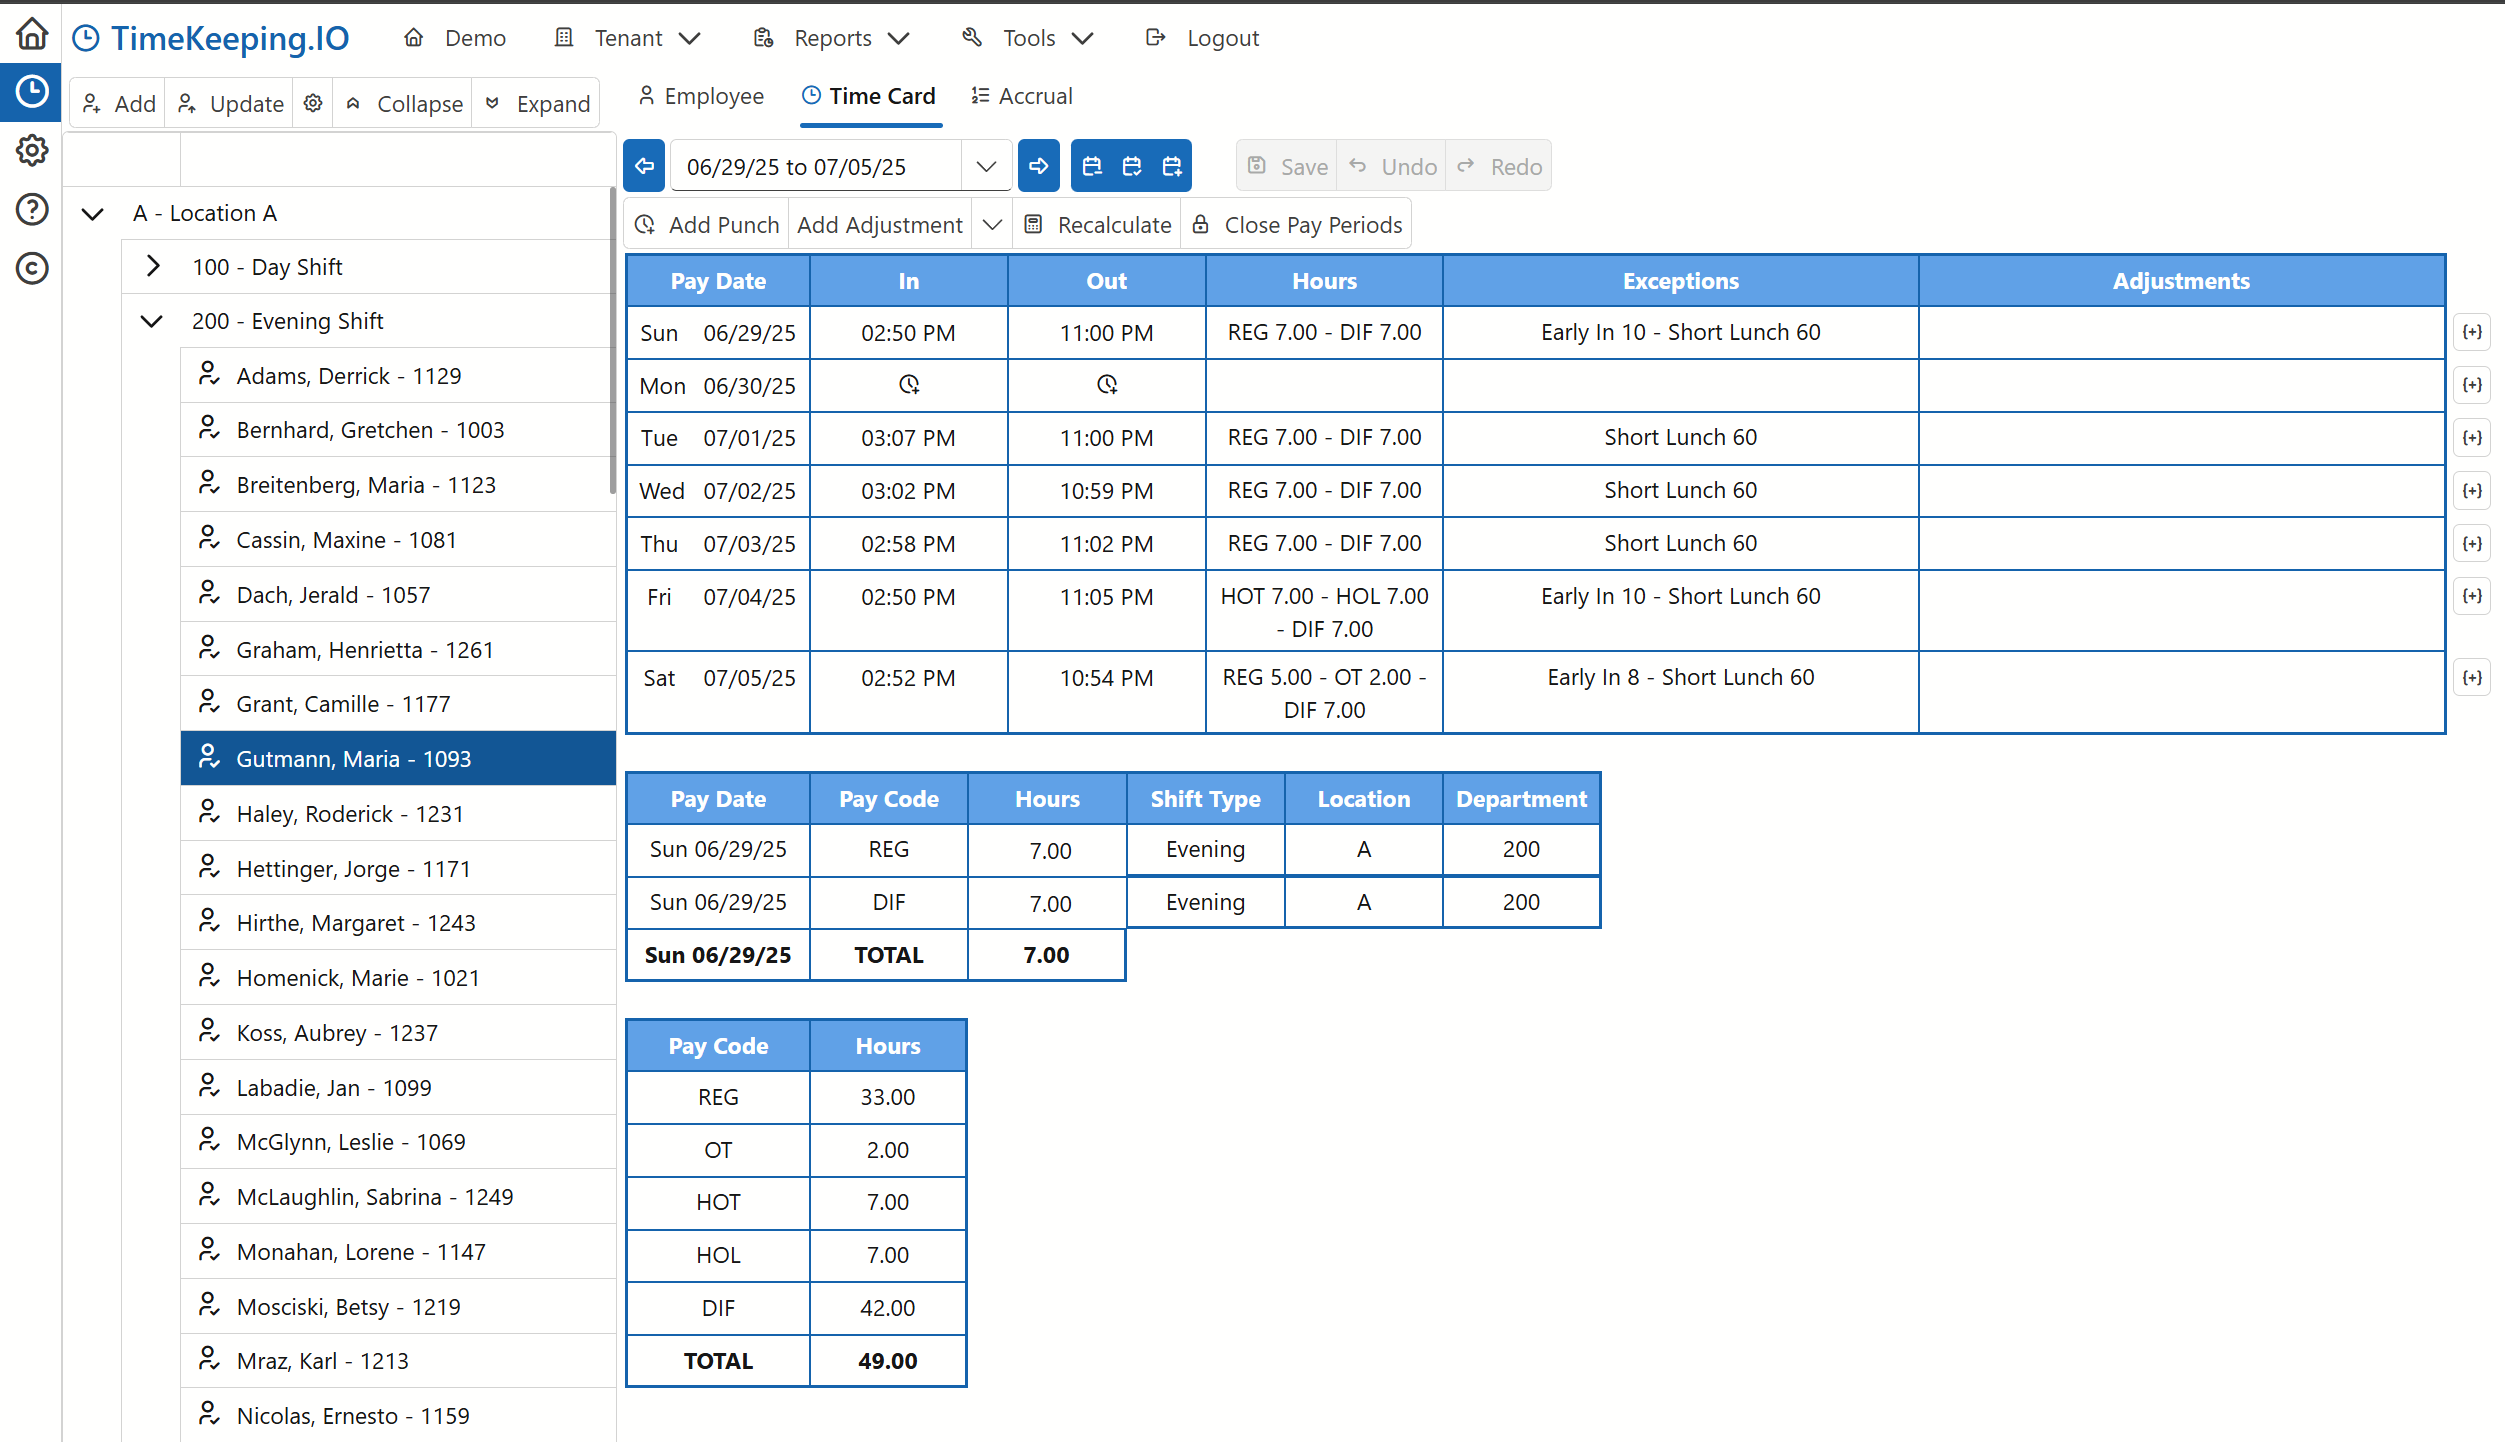2505x1442 pixels.
Task: Click the gear icon next to Update button
Action: (312, 102)
